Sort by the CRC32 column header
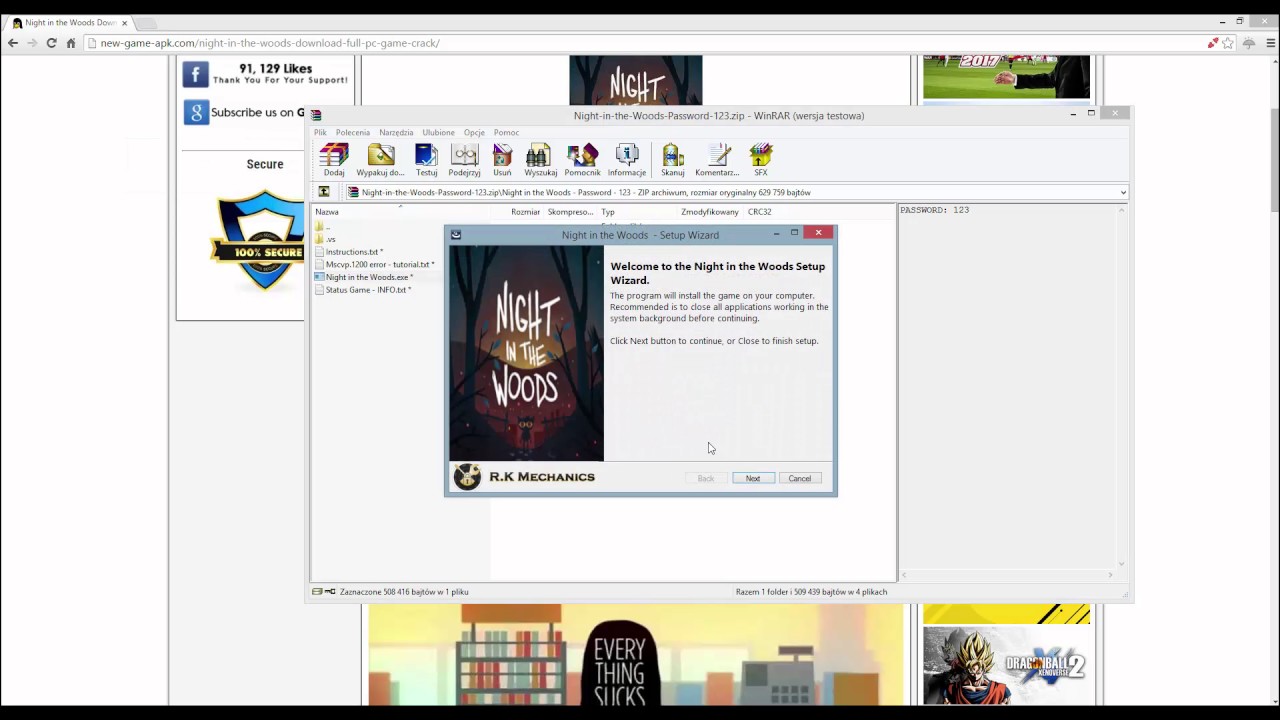This screenshot has height=720, width=1280. point(760,212)
